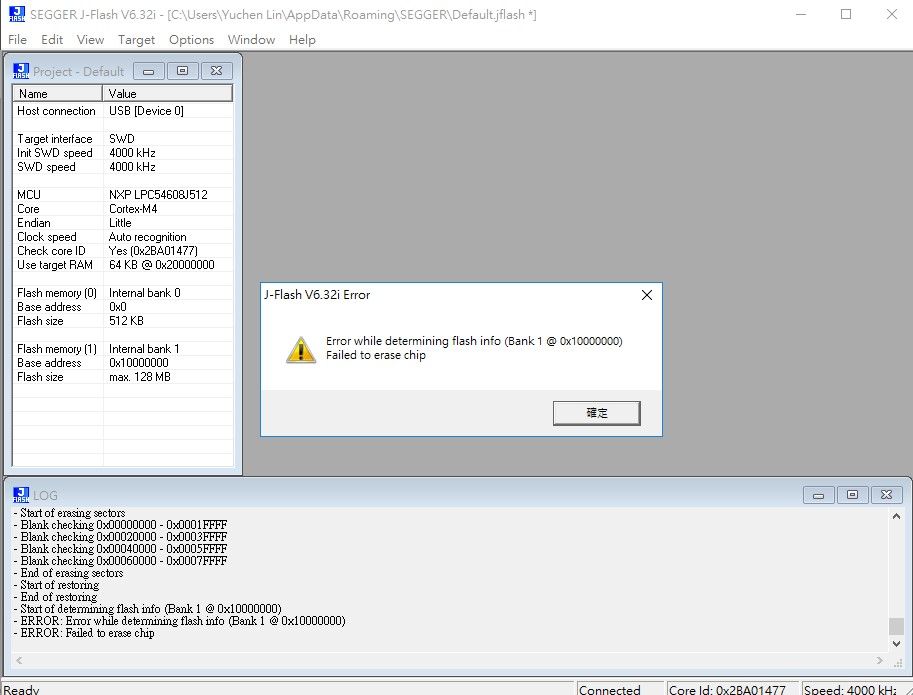Open the Help menu
Screen dimensions: 913x695
click(x=302, y=40)
